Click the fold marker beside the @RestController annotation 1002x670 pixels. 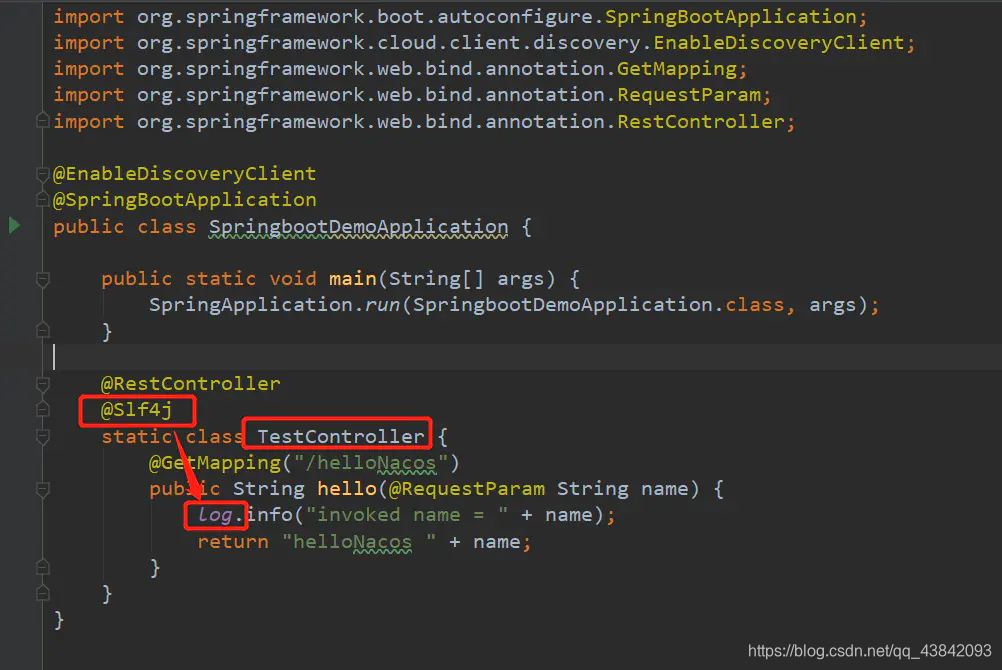pos(43,384)
